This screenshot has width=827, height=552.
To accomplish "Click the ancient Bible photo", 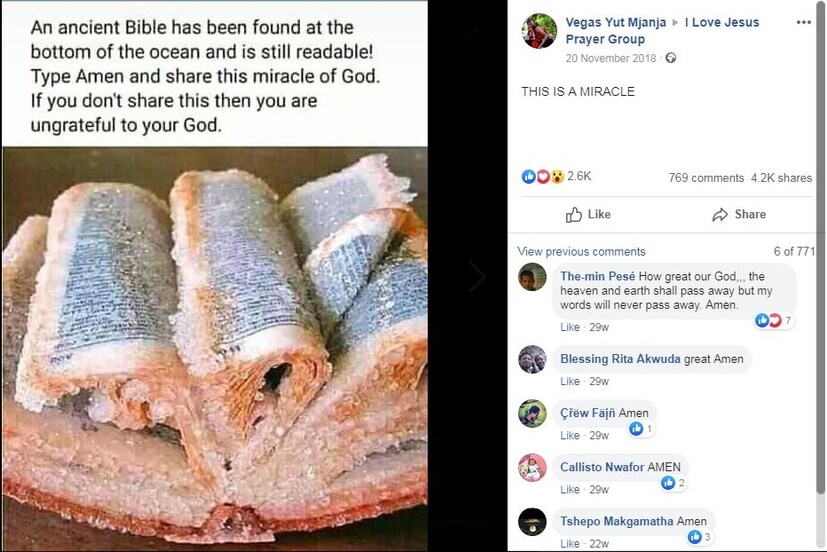I will coord(214,340).
